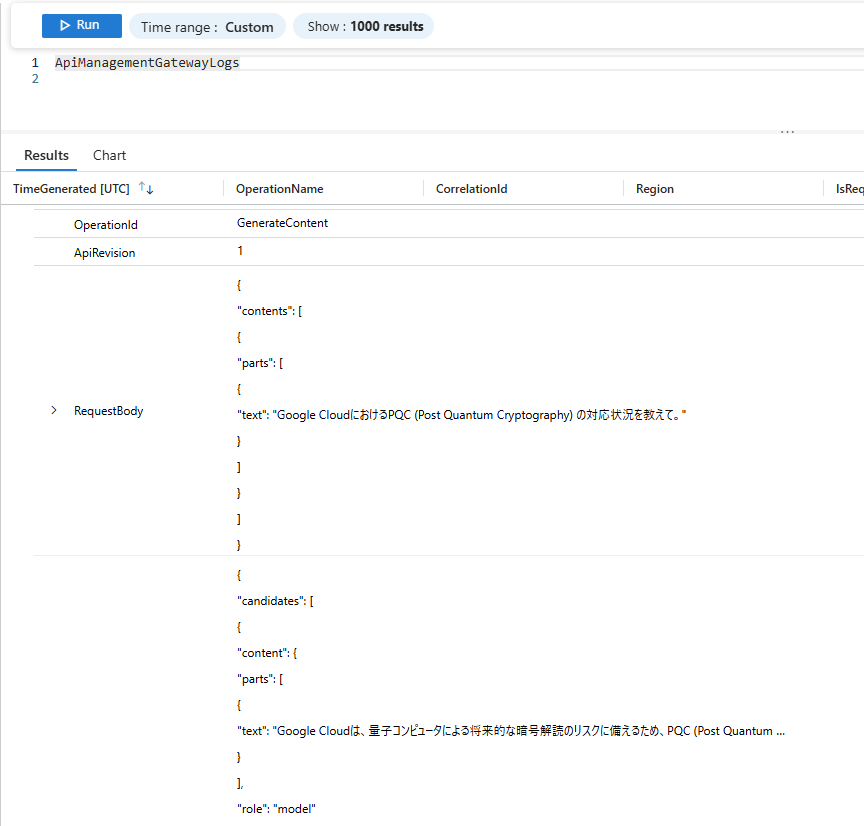The image size is (864, 826).
Task: Select the TimeGenerated [UTC] column header
Action: click(71, 189)
